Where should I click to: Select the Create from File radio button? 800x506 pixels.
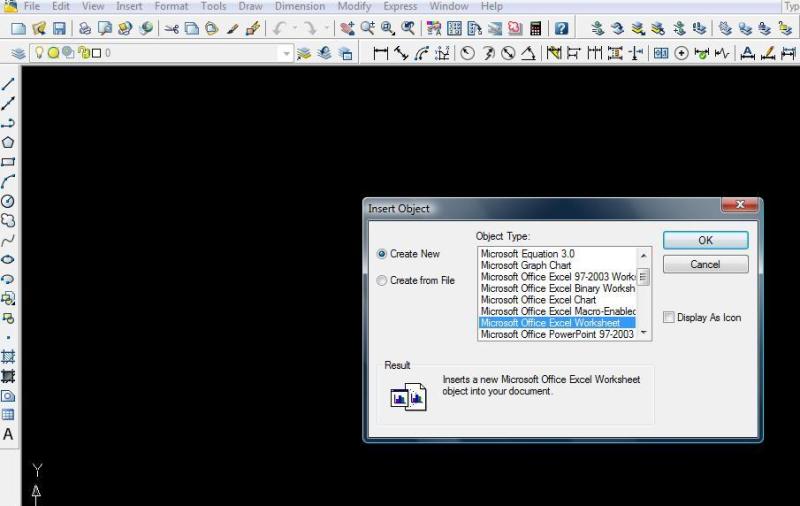pos(381,280)
